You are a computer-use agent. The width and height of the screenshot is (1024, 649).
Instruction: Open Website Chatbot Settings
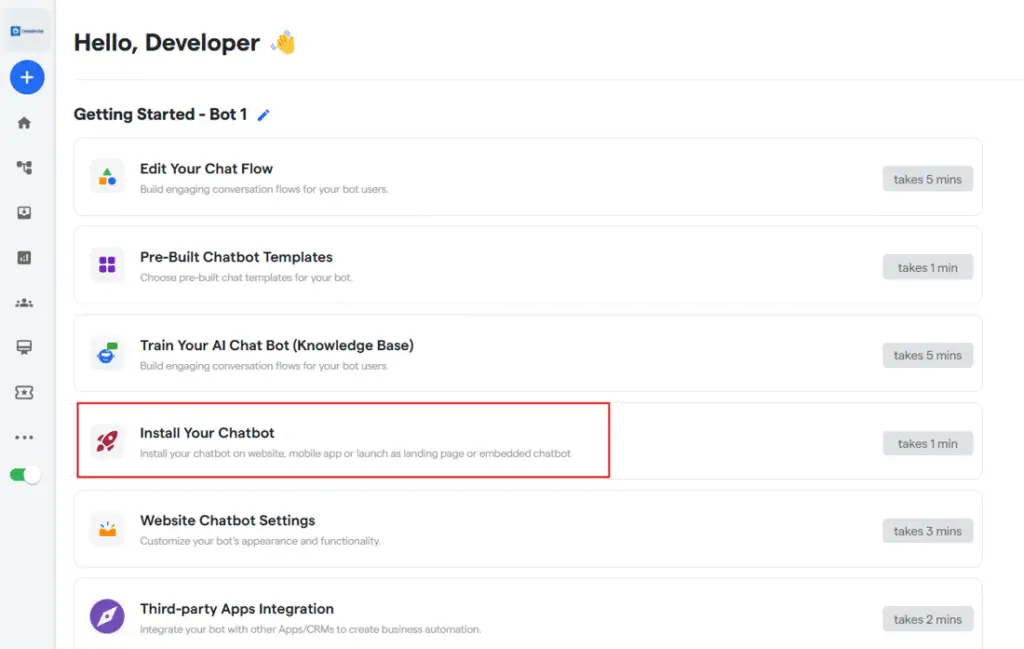point(228,521)
